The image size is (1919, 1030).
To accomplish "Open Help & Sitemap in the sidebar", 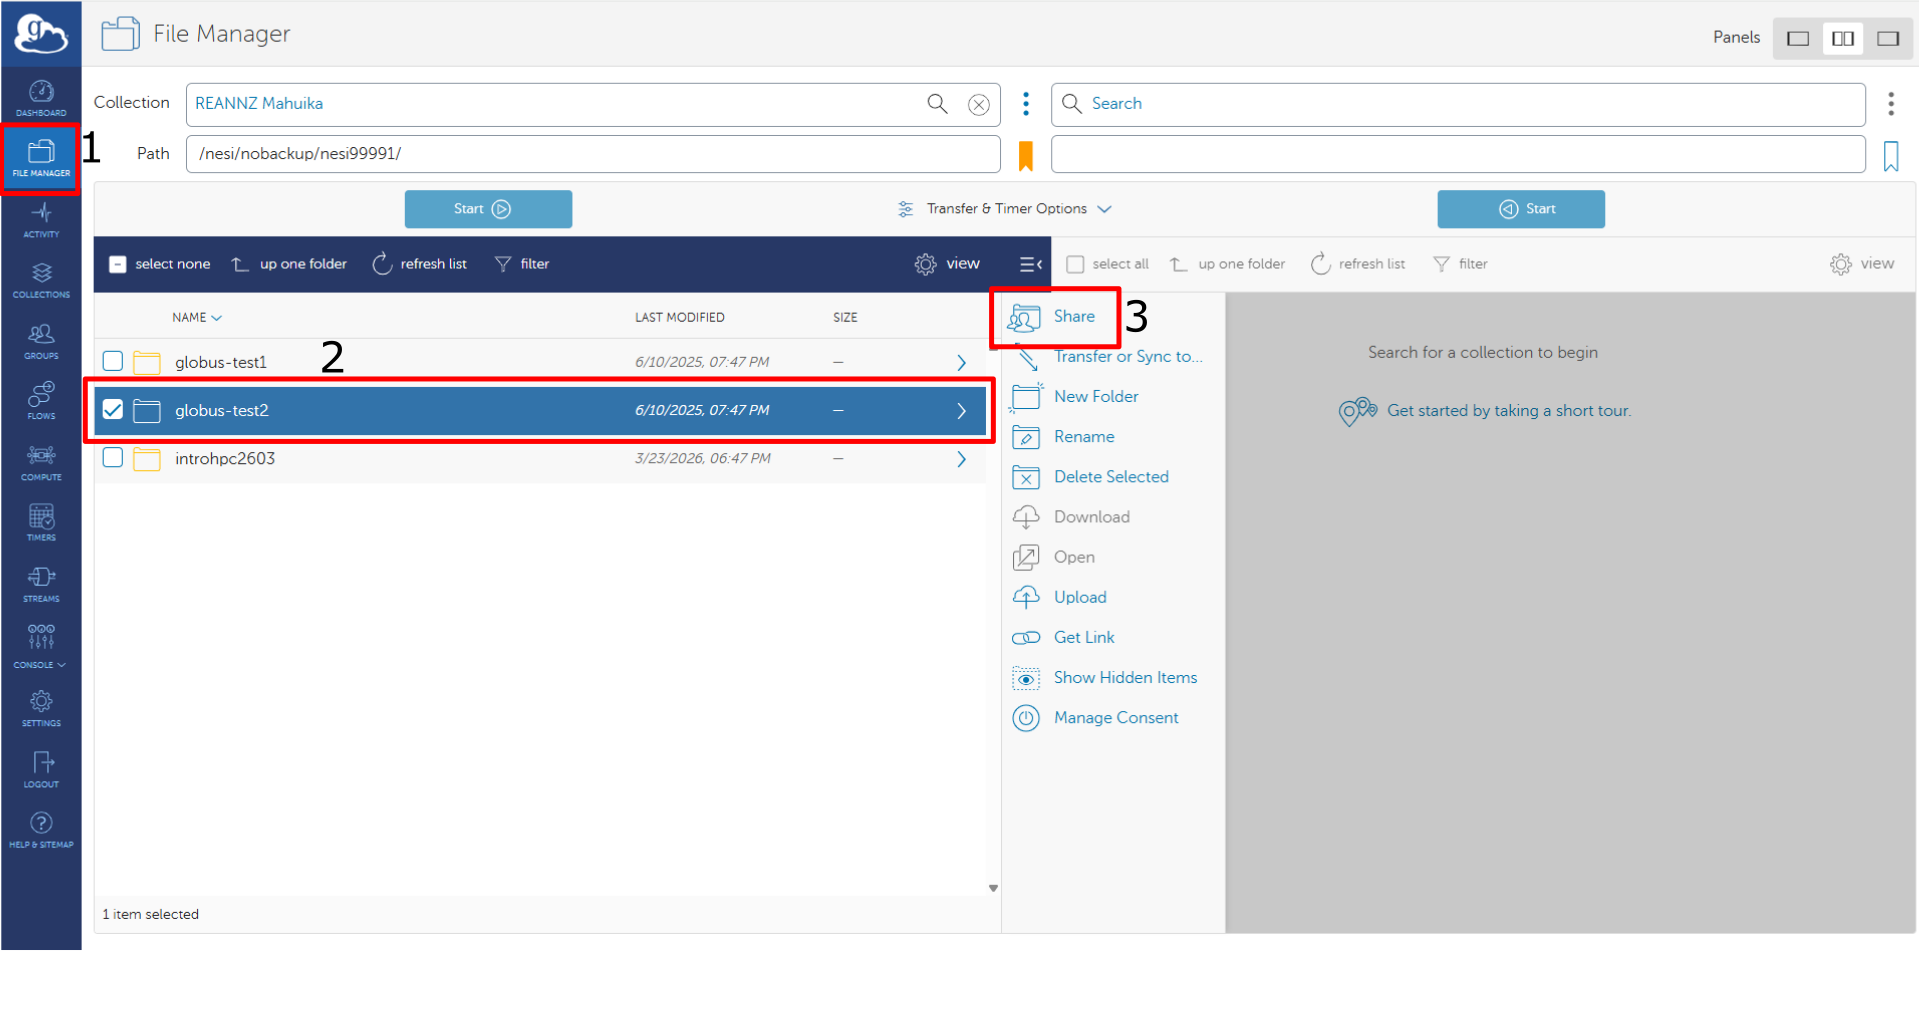I will tap(41, 830).
